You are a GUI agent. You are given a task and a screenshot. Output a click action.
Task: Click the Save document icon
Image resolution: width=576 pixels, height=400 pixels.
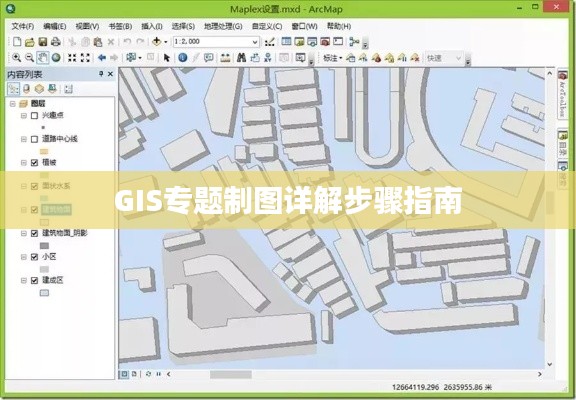point(43,42)
